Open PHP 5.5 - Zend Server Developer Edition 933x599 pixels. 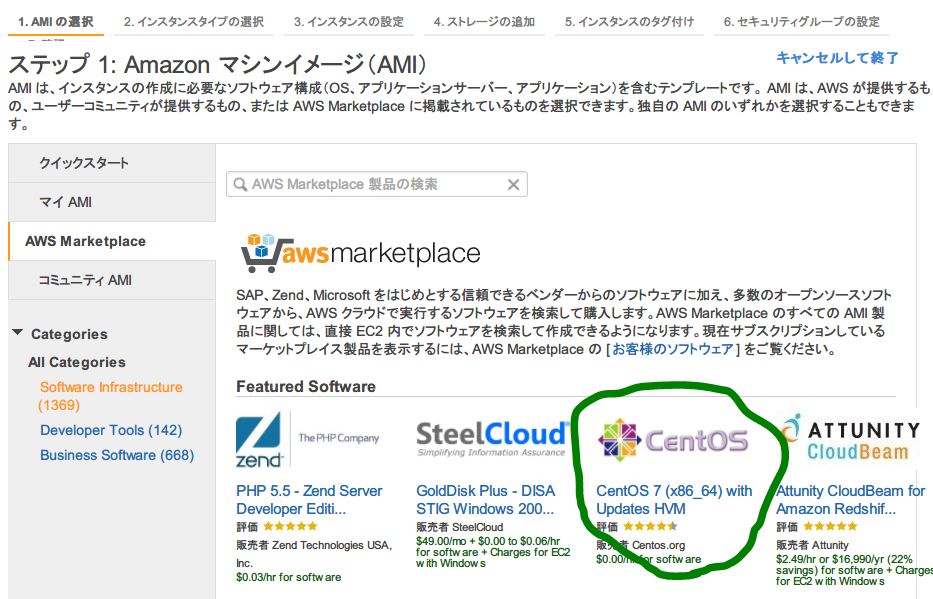(309, 500)
